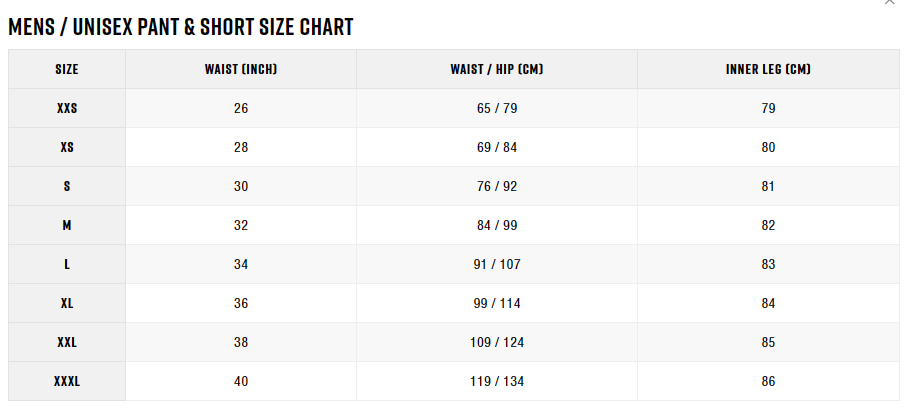Viewport: 910px width, 418px height.
Task: Click the 91 / 107 waist hip cell
Action: tap(497, 264)
